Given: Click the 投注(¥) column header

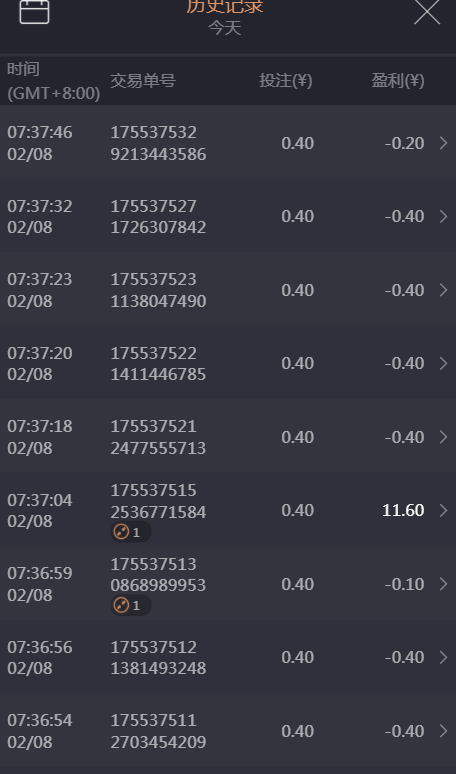Looking at the screenshot, I should point(286,80).
